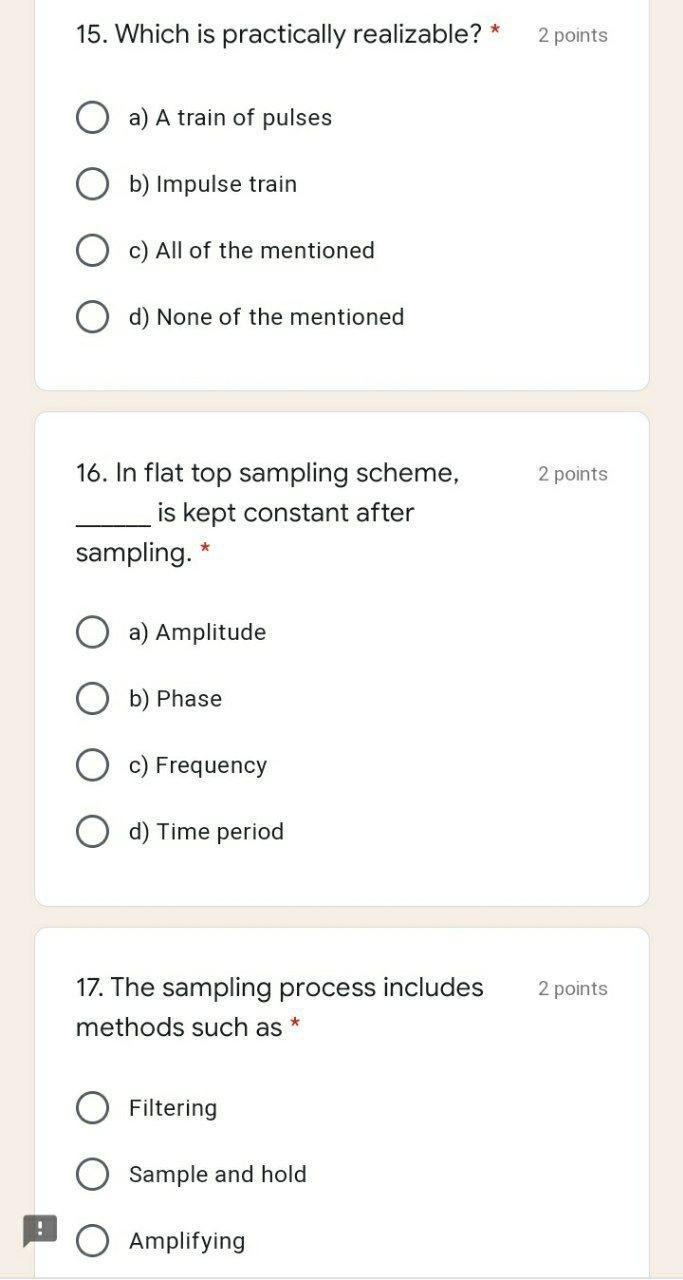This screenshot has width=683, height=1280.
Task: Choose d) None of the mentioned
Action: (x=93, y=316)
